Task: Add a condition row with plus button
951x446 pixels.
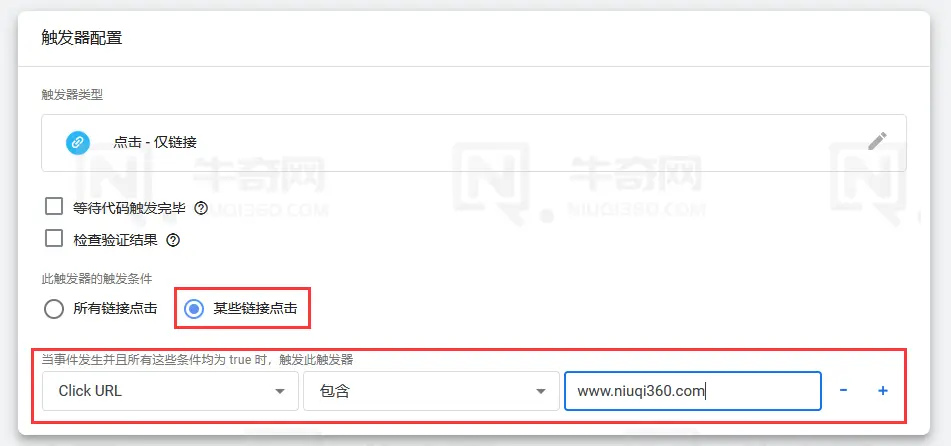Action: coord(883,391)
